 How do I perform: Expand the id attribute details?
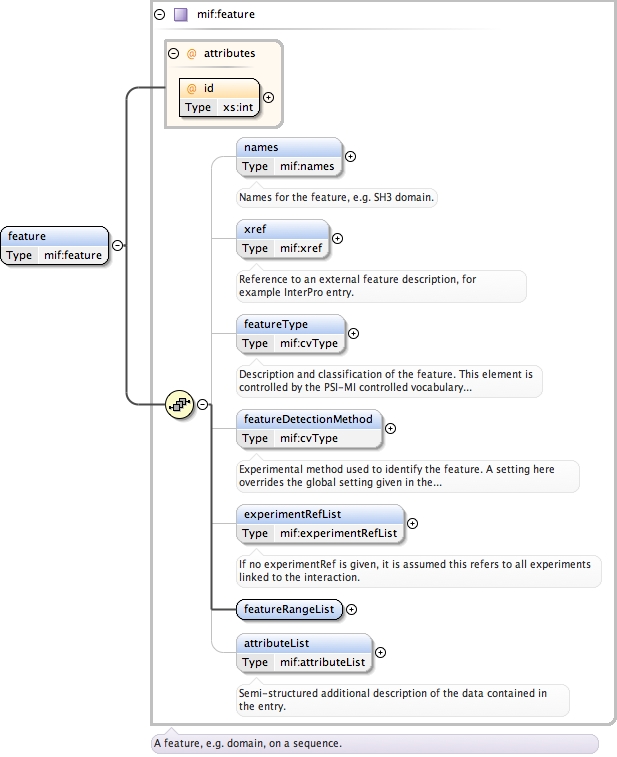point(268,98)
